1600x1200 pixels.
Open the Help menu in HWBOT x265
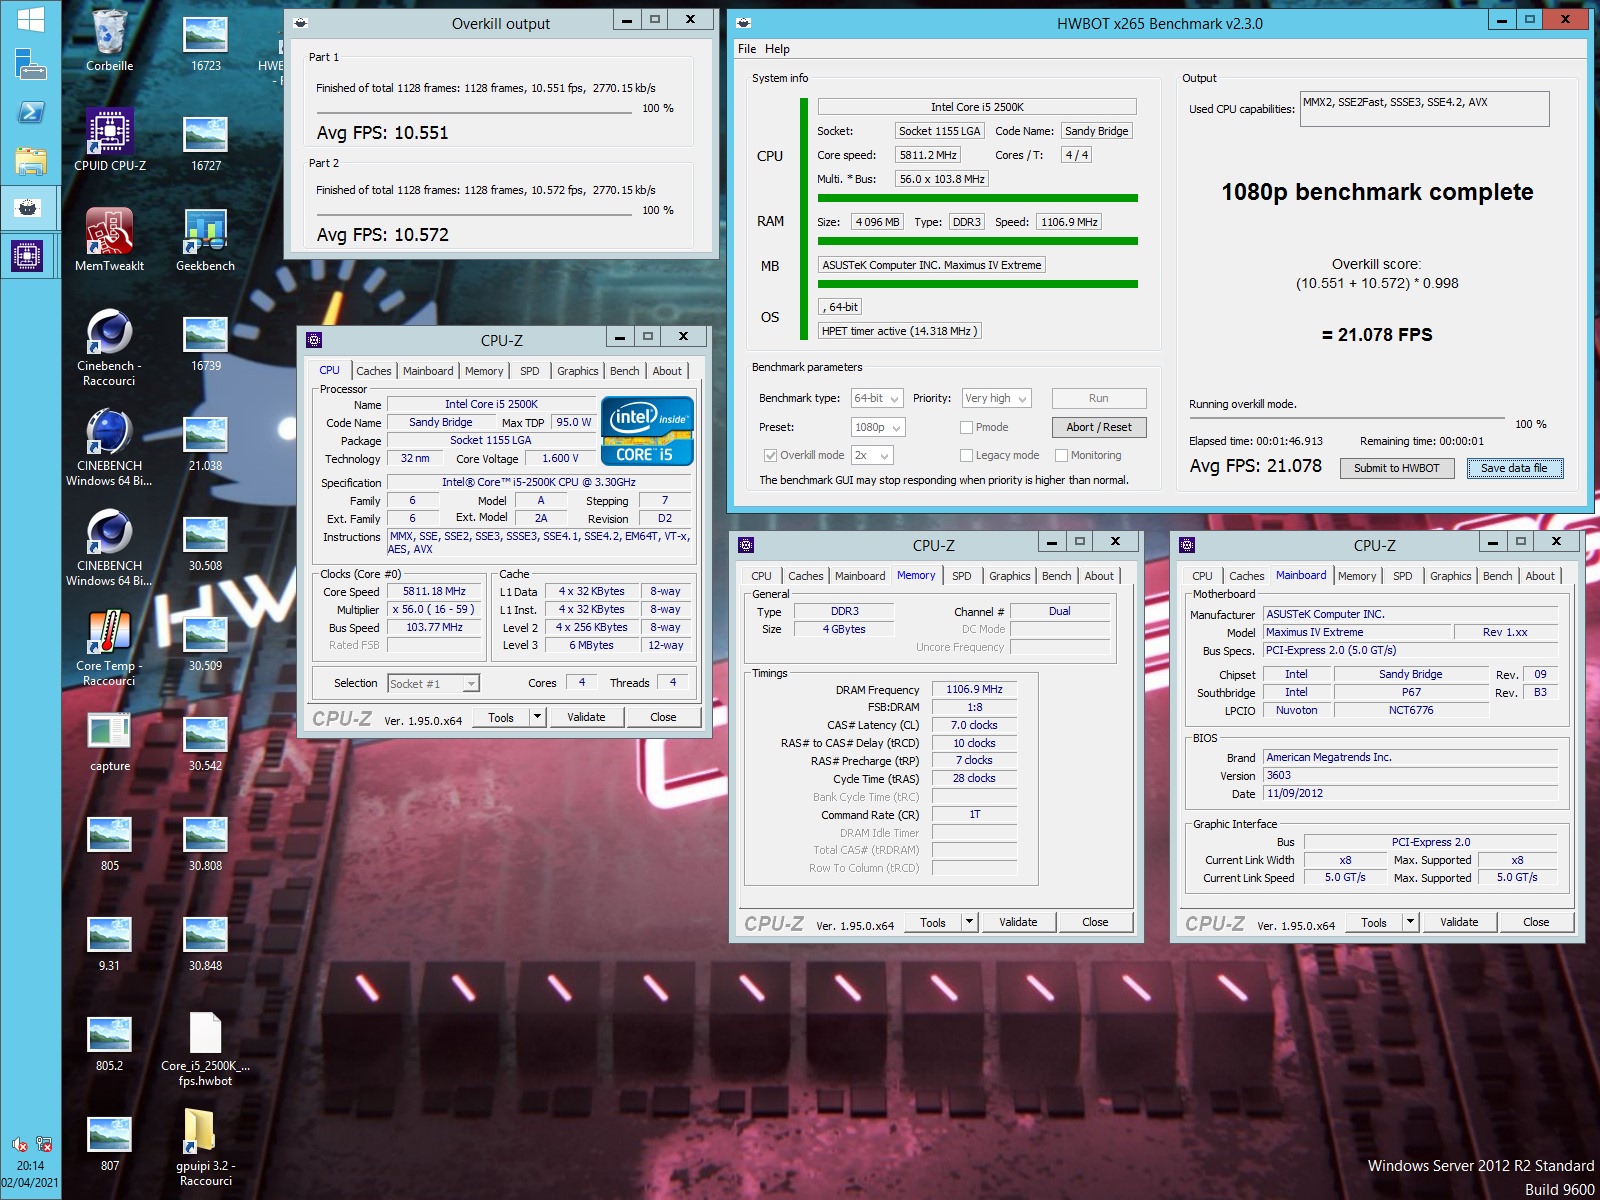tap(777, 49)
